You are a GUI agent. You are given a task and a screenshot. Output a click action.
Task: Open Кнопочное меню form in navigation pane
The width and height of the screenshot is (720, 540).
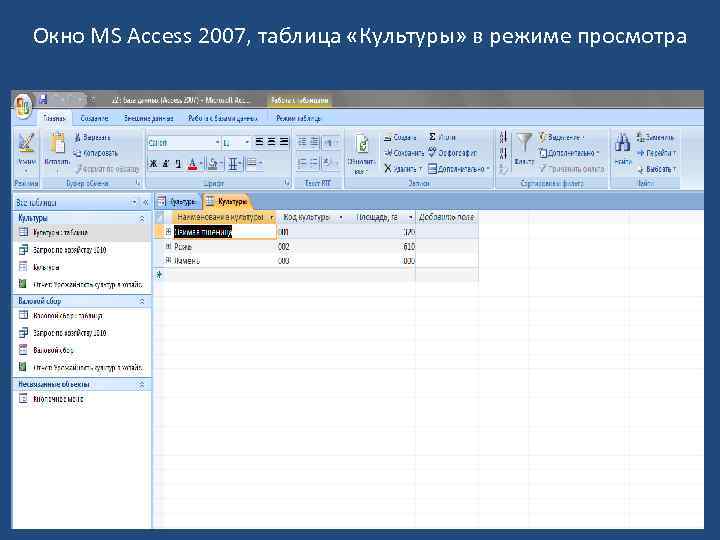(81, 399)
